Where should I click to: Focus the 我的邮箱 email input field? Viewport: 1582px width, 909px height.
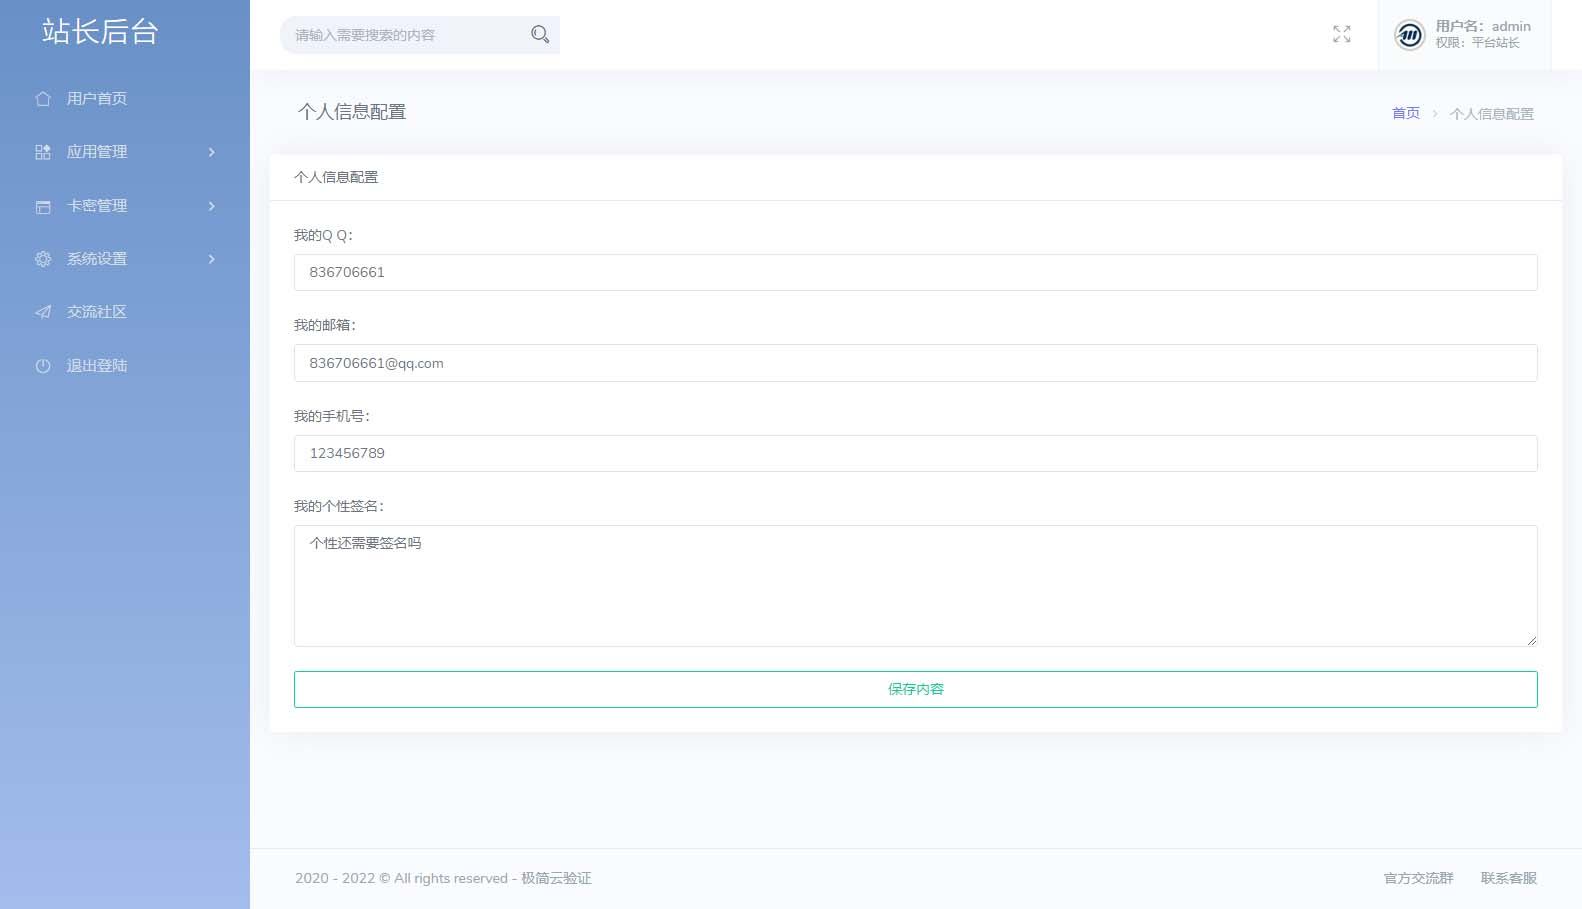pyautogui.click(x=915, y=363)
